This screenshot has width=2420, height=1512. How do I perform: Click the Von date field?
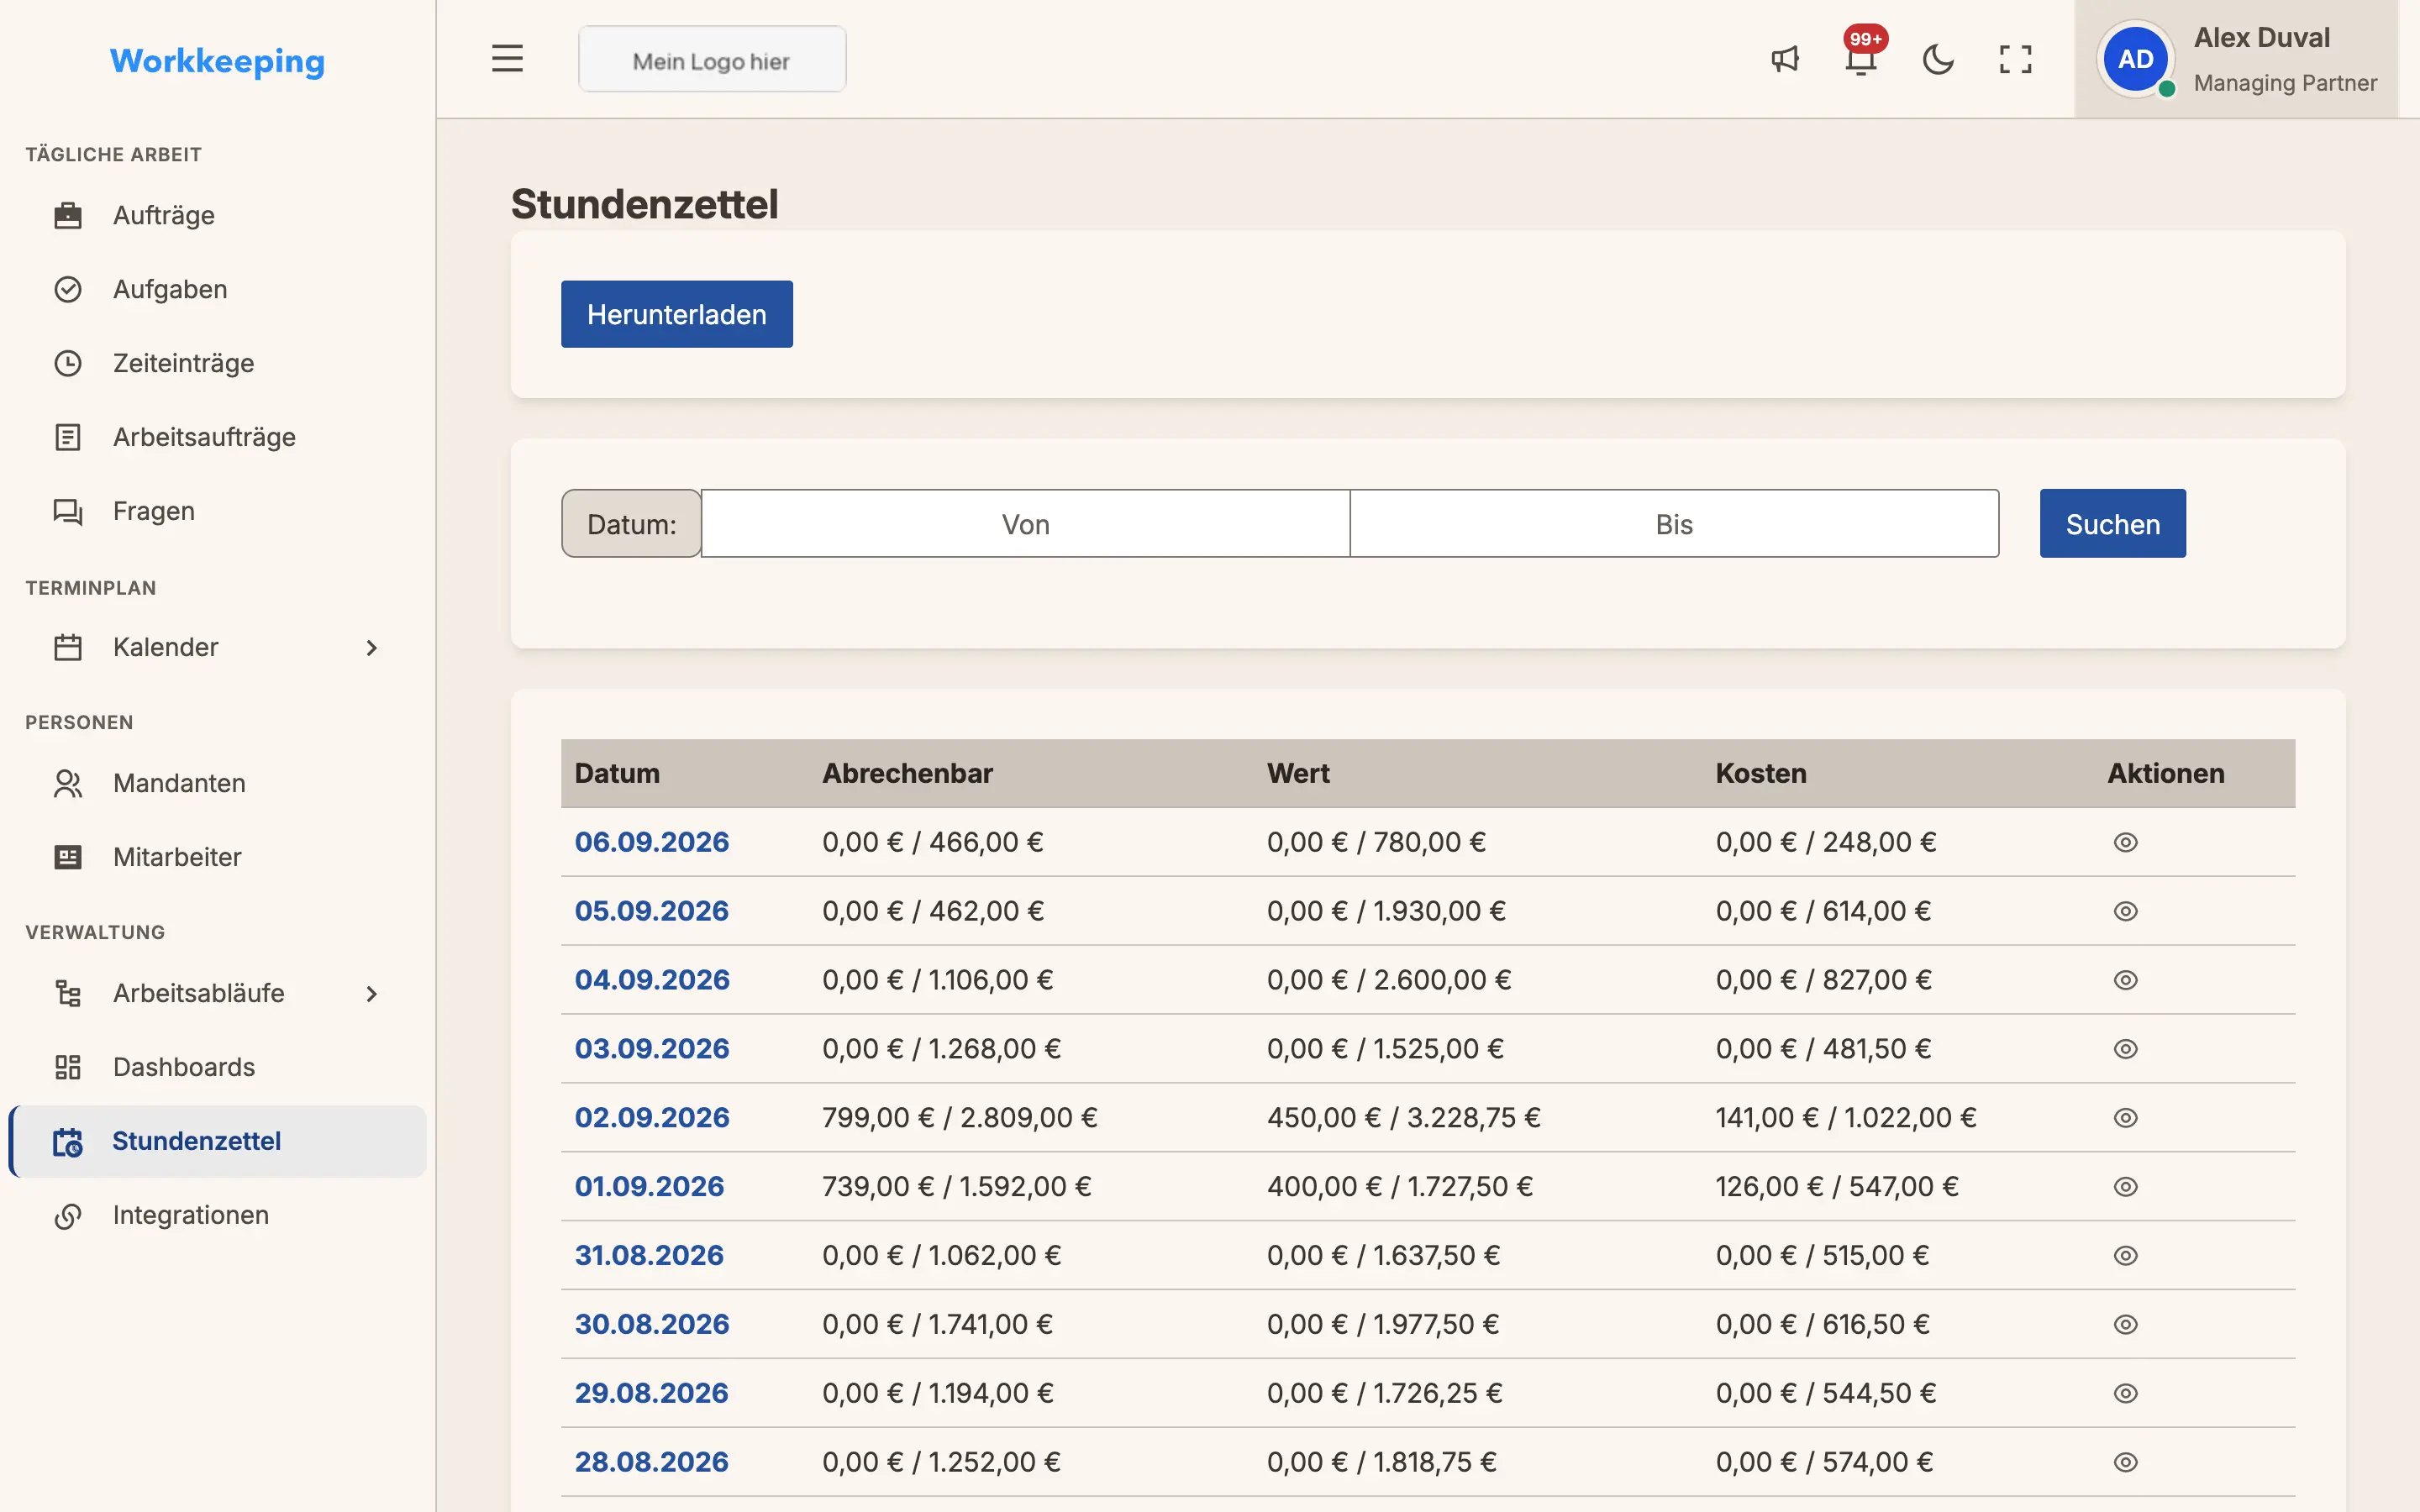[1025, 523]
